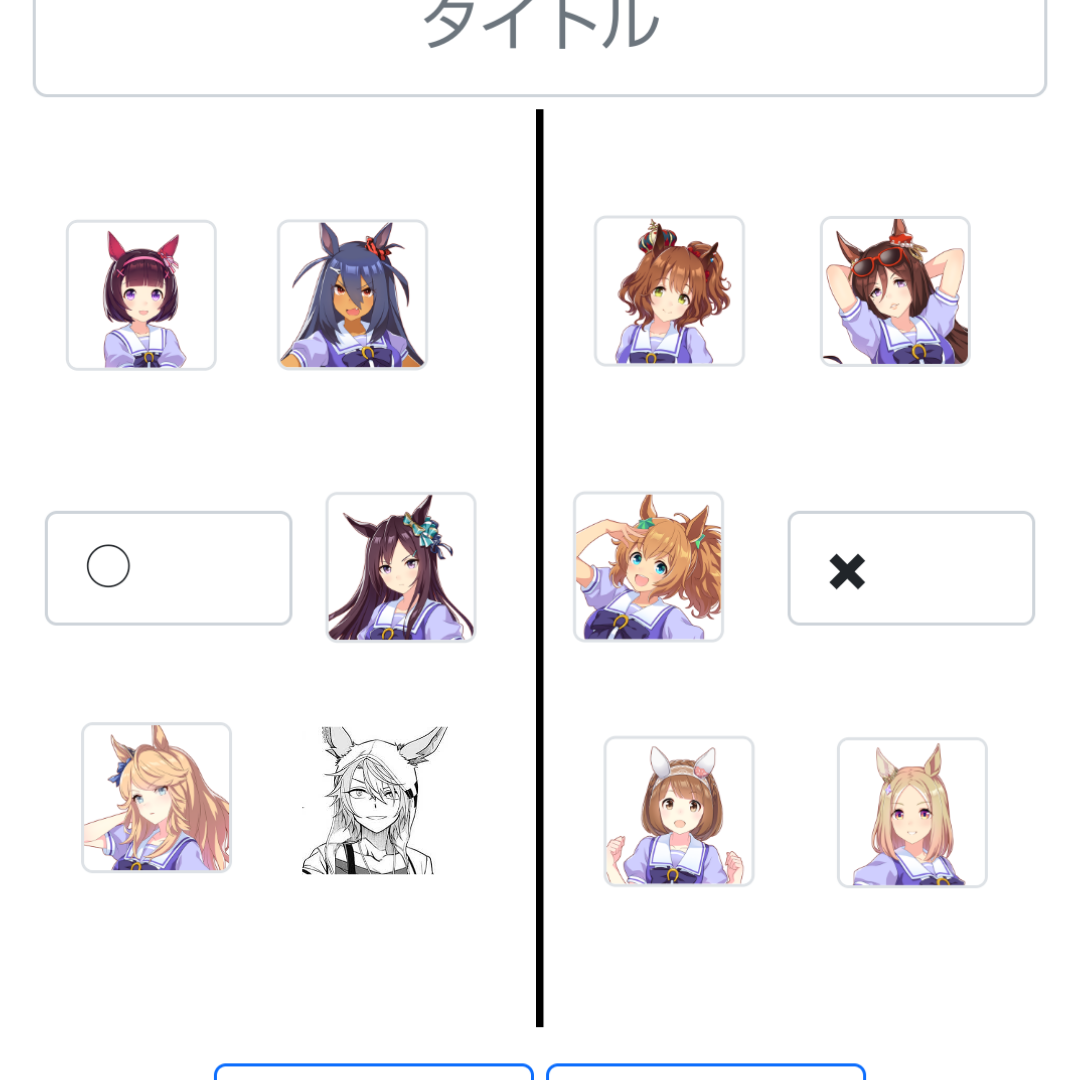
Task: Pick the pale blonde girl with purple eyes
Action: (912, 813)
